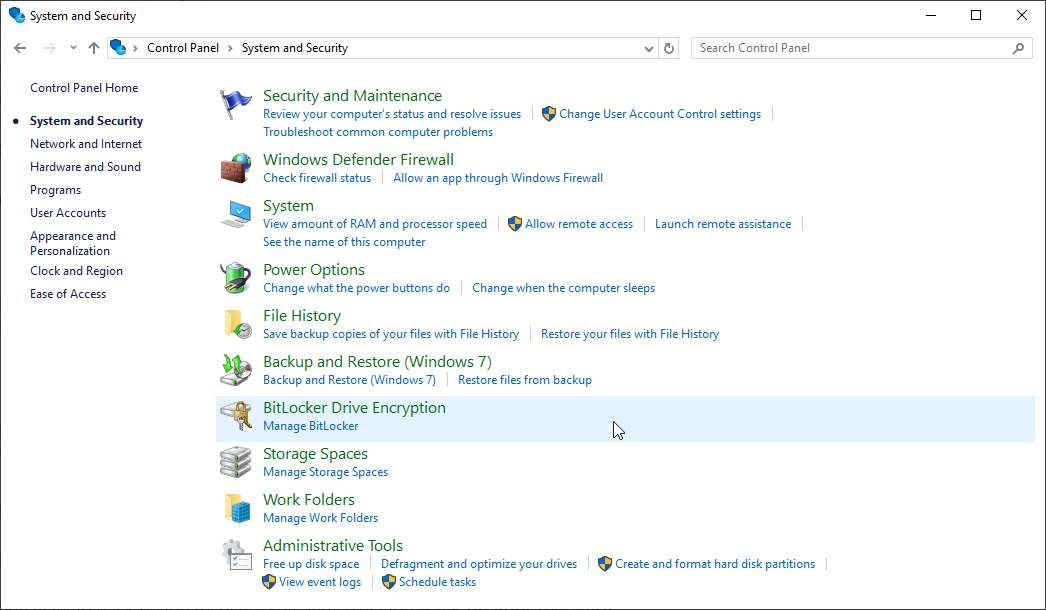Click the Restore files from backup link
The image size is (1046, 610).
(525, 379)
